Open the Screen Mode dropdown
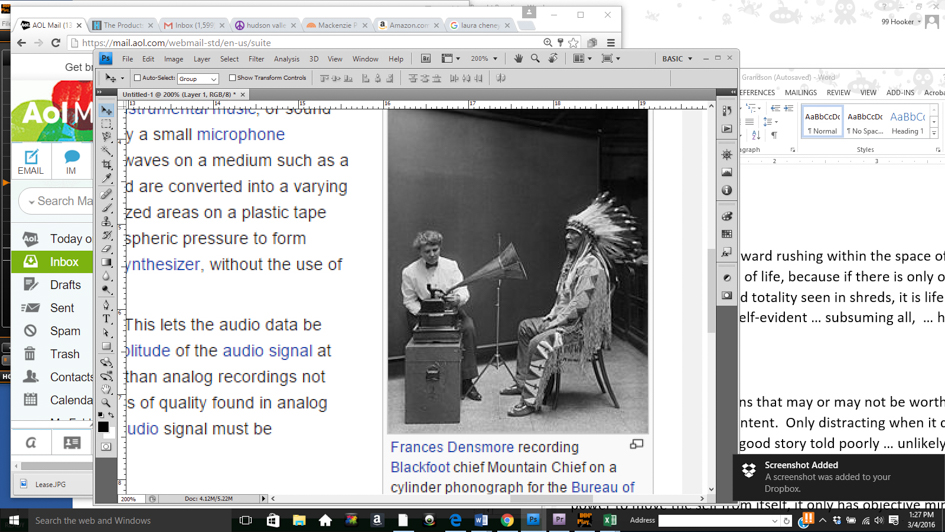Image resolution: width=945 pixels, height=532 pixels. (611, 58)
